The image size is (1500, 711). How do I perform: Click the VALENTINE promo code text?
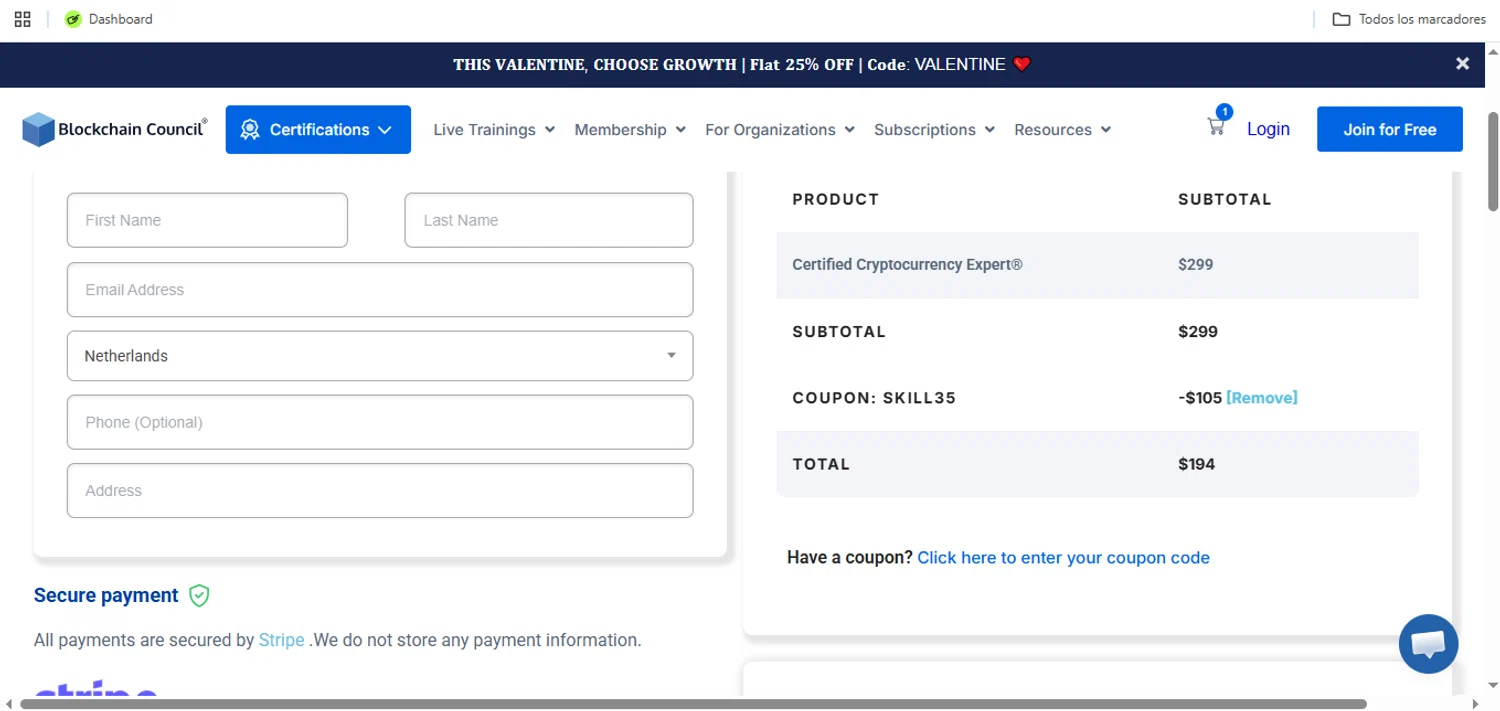959,64
